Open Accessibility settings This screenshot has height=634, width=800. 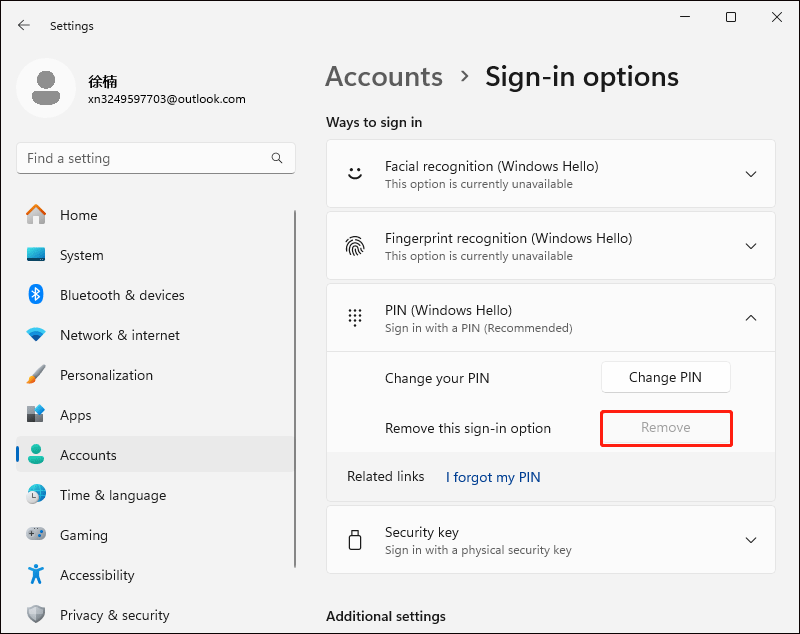(x=155, y=574)
